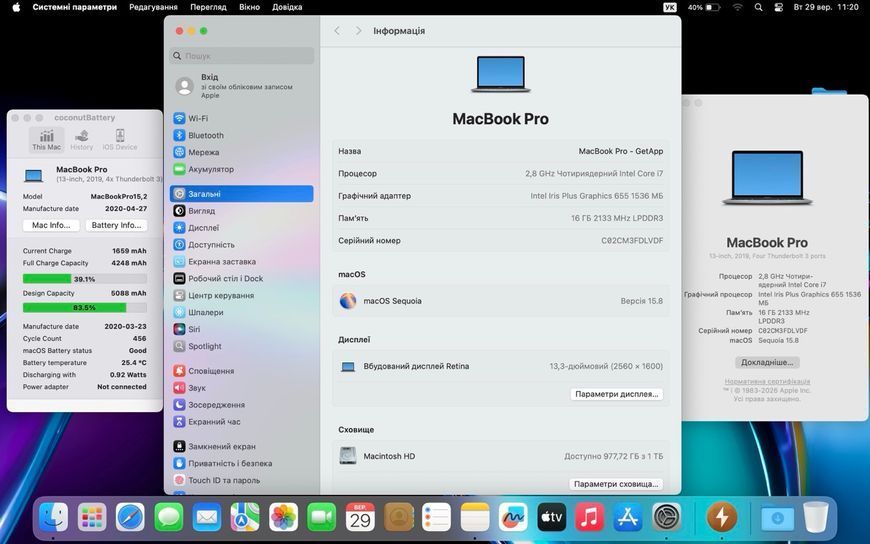Viewport: 870px width, 544px height.
Task: Select Робочий стіл і Dock
Action: [x=241, y=279]
